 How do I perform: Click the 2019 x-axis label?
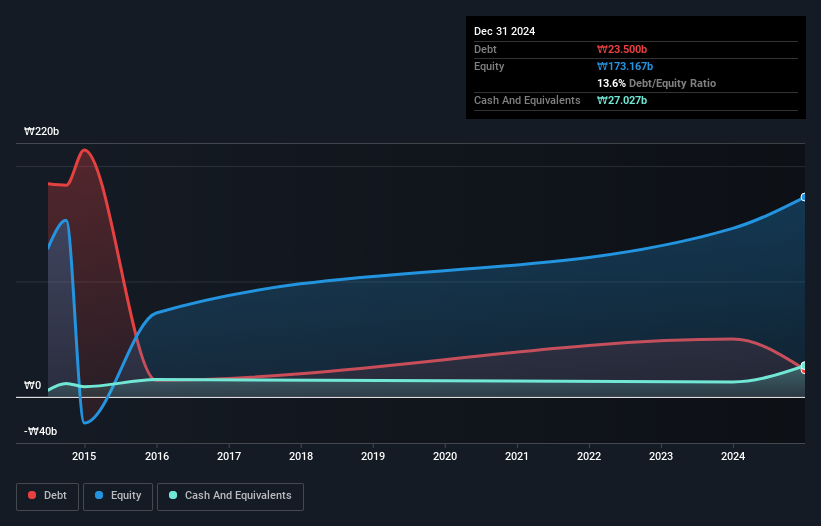pos(373,456)
